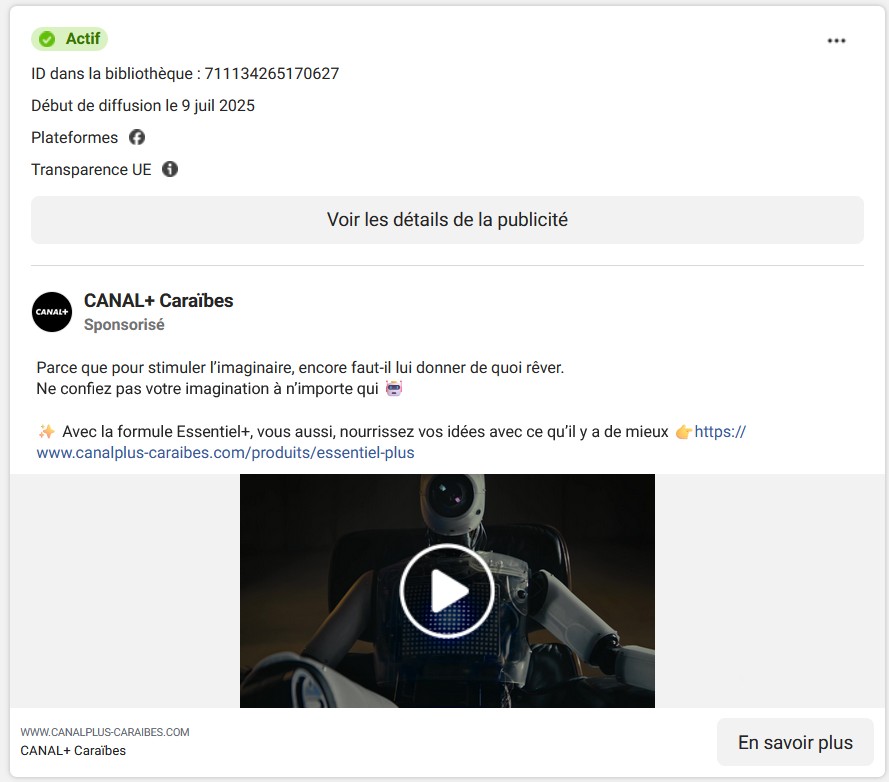Image resolution: width=889 pixels, height=782 pixels.
Task: Open the CANAL+ Caraïbes page name
Action: [x=159, y=301]
